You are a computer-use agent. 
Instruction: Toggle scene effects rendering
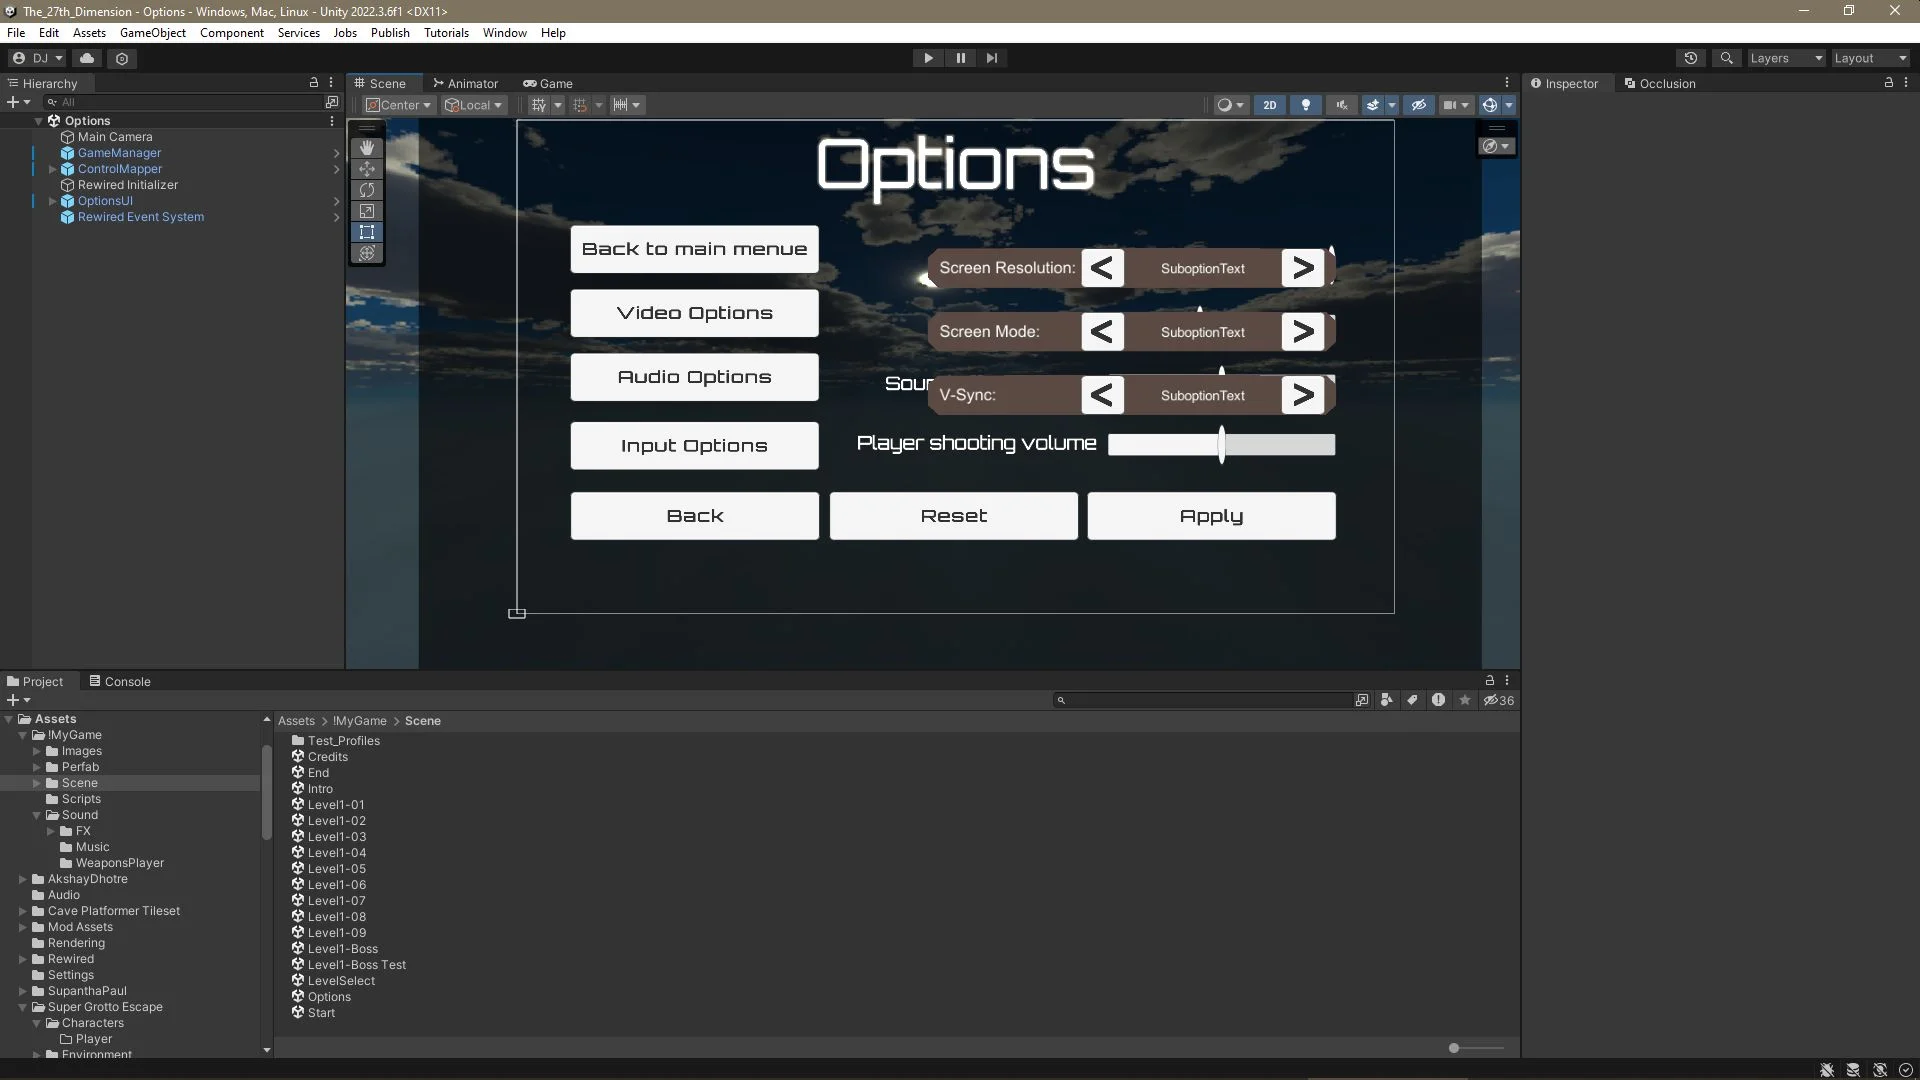[1374, 105]
